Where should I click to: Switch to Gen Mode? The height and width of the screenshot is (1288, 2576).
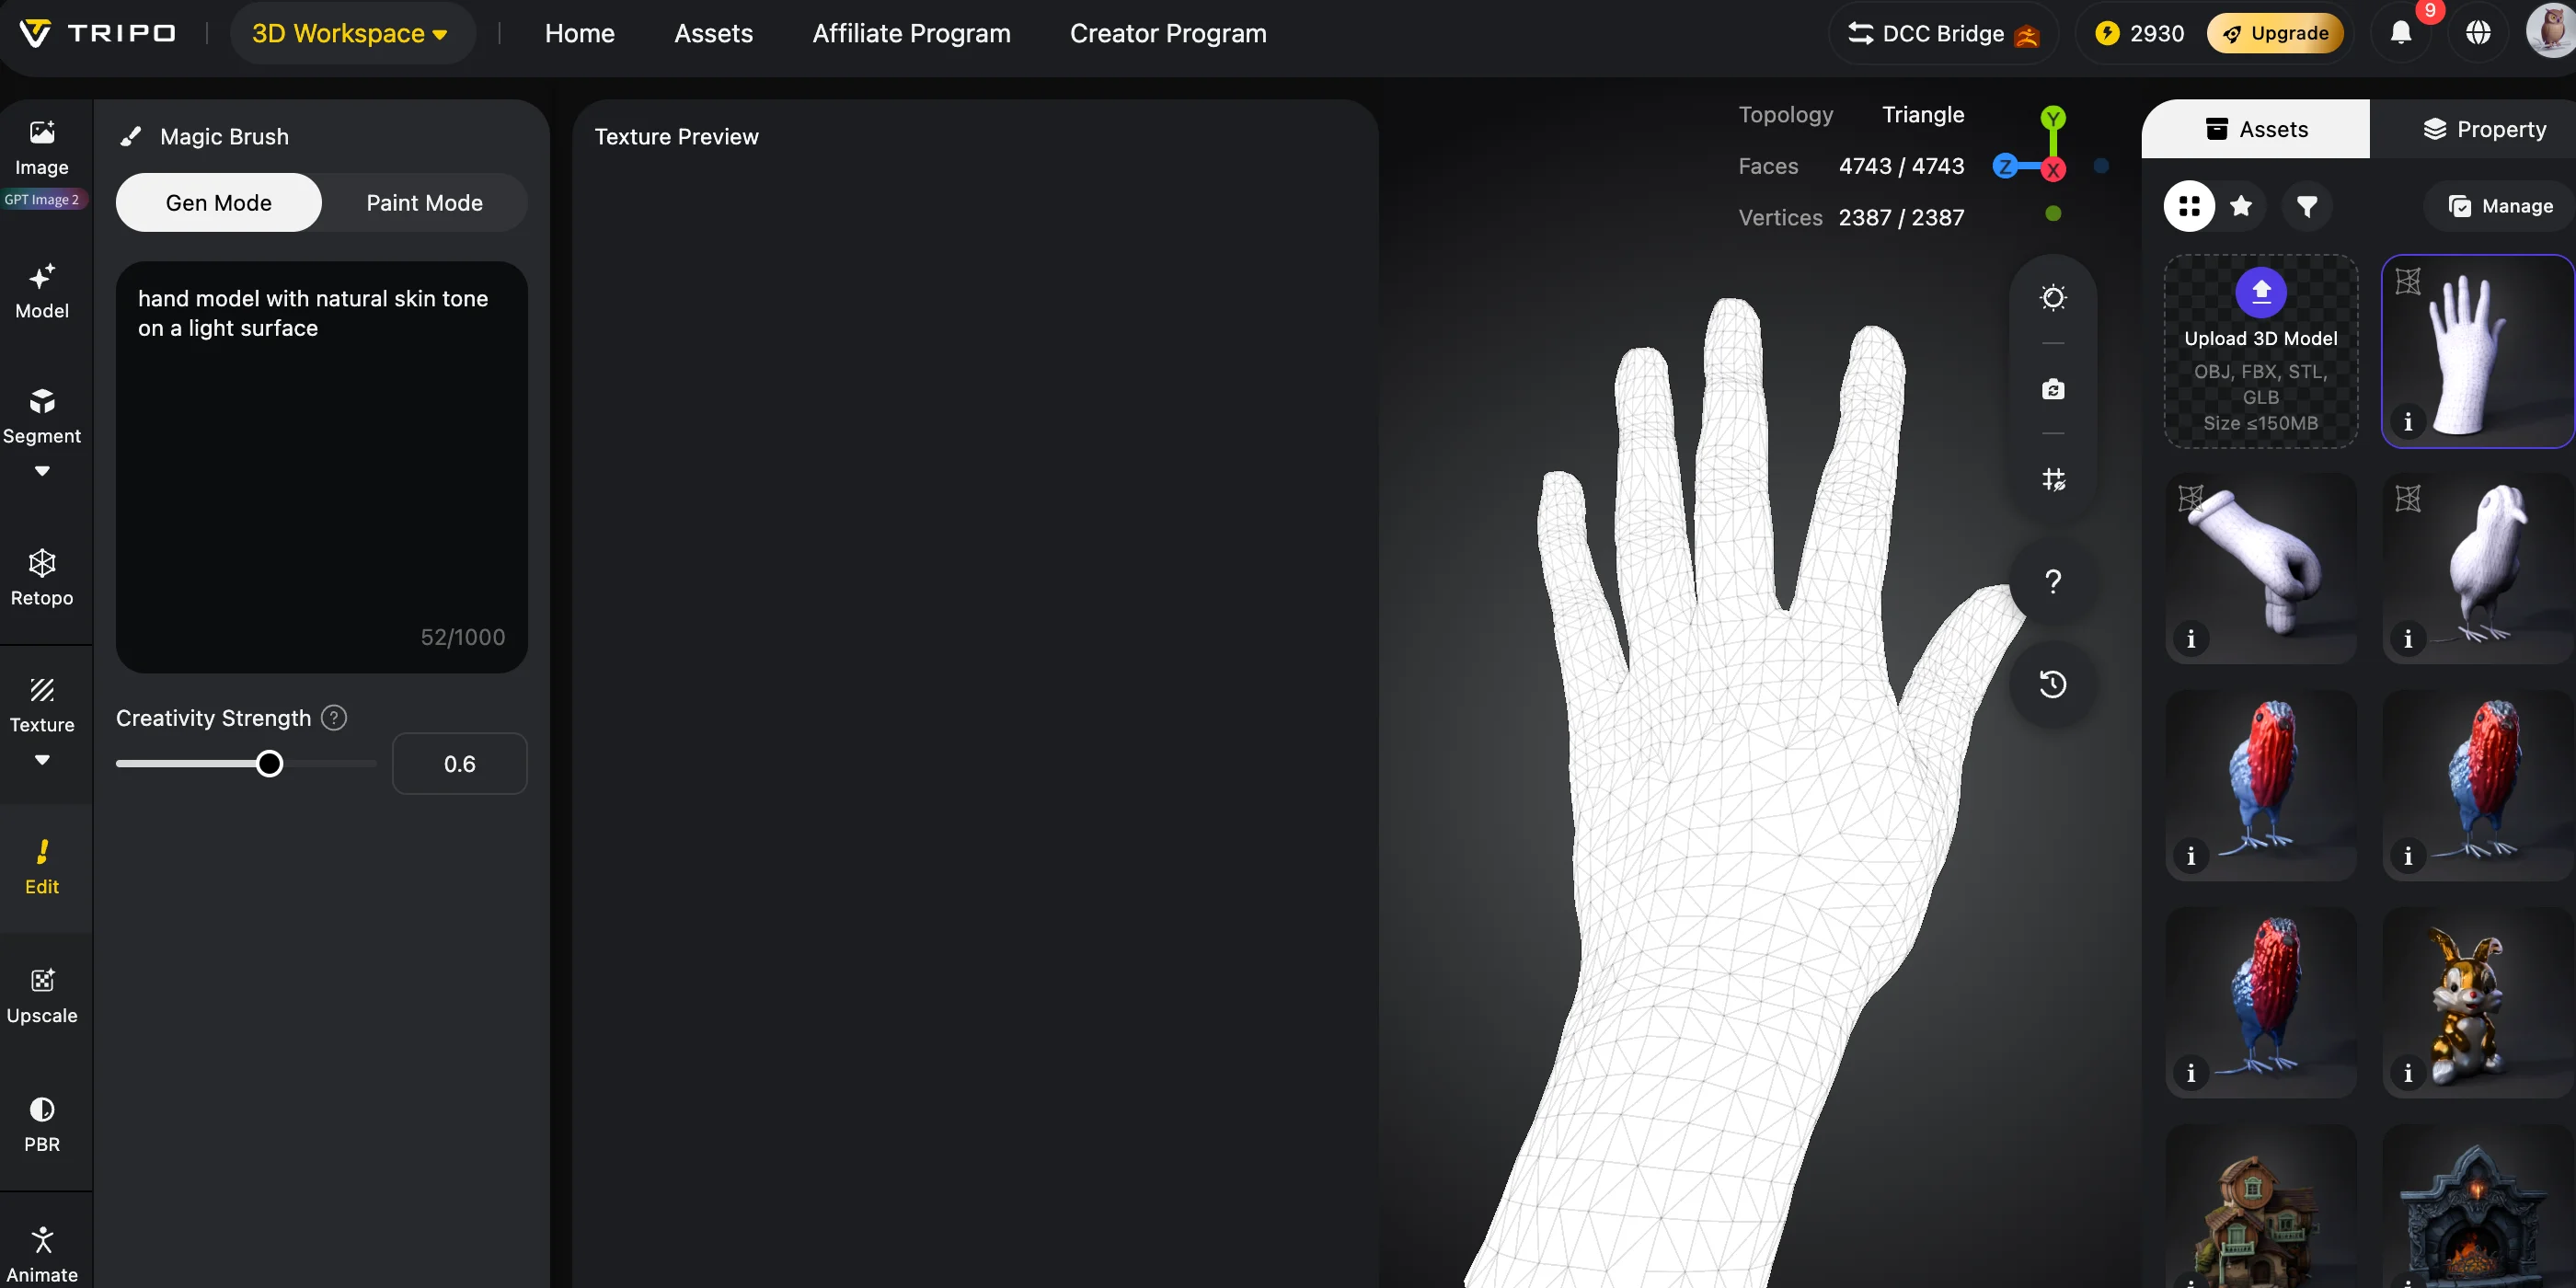(219, 203)
